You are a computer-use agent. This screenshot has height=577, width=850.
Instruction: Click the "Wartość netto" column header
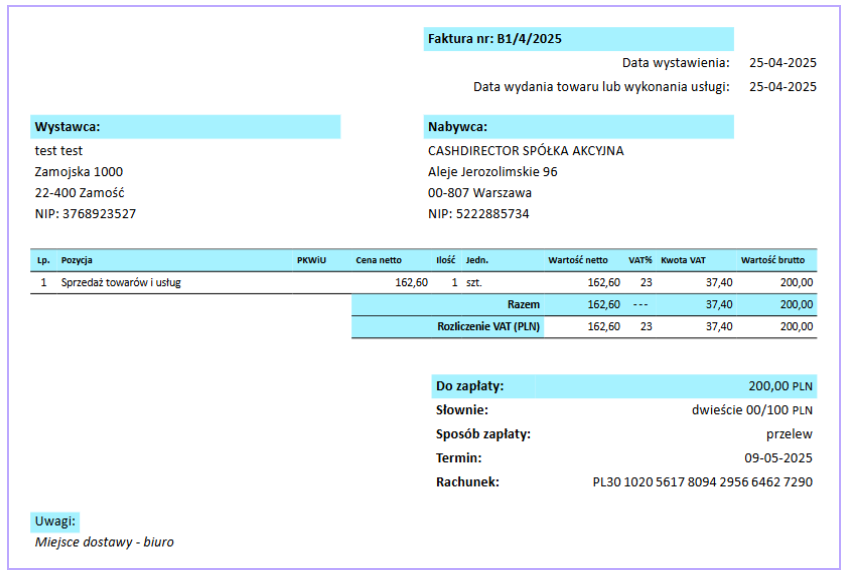[577, 260]
